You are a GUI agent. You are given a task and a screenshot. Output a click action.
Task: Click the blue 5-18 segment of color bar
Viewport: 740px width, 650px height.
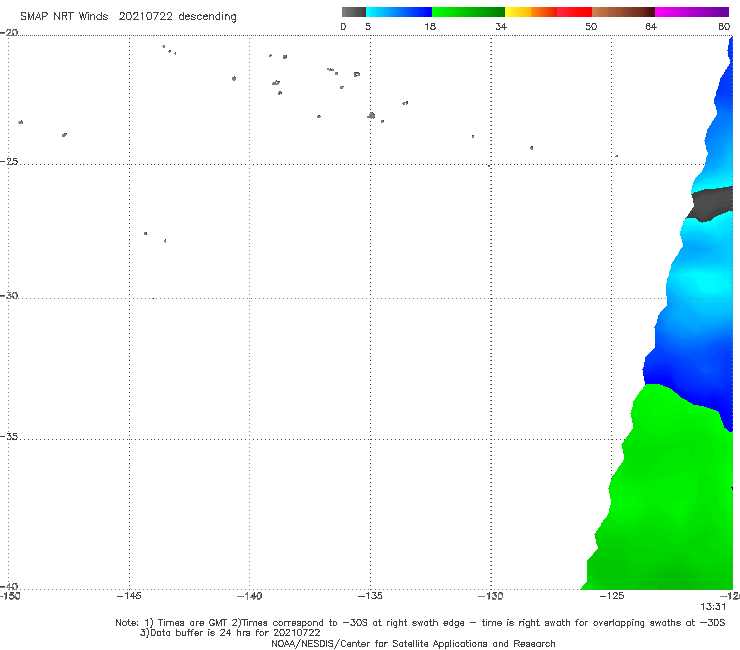tap(399, 12)
